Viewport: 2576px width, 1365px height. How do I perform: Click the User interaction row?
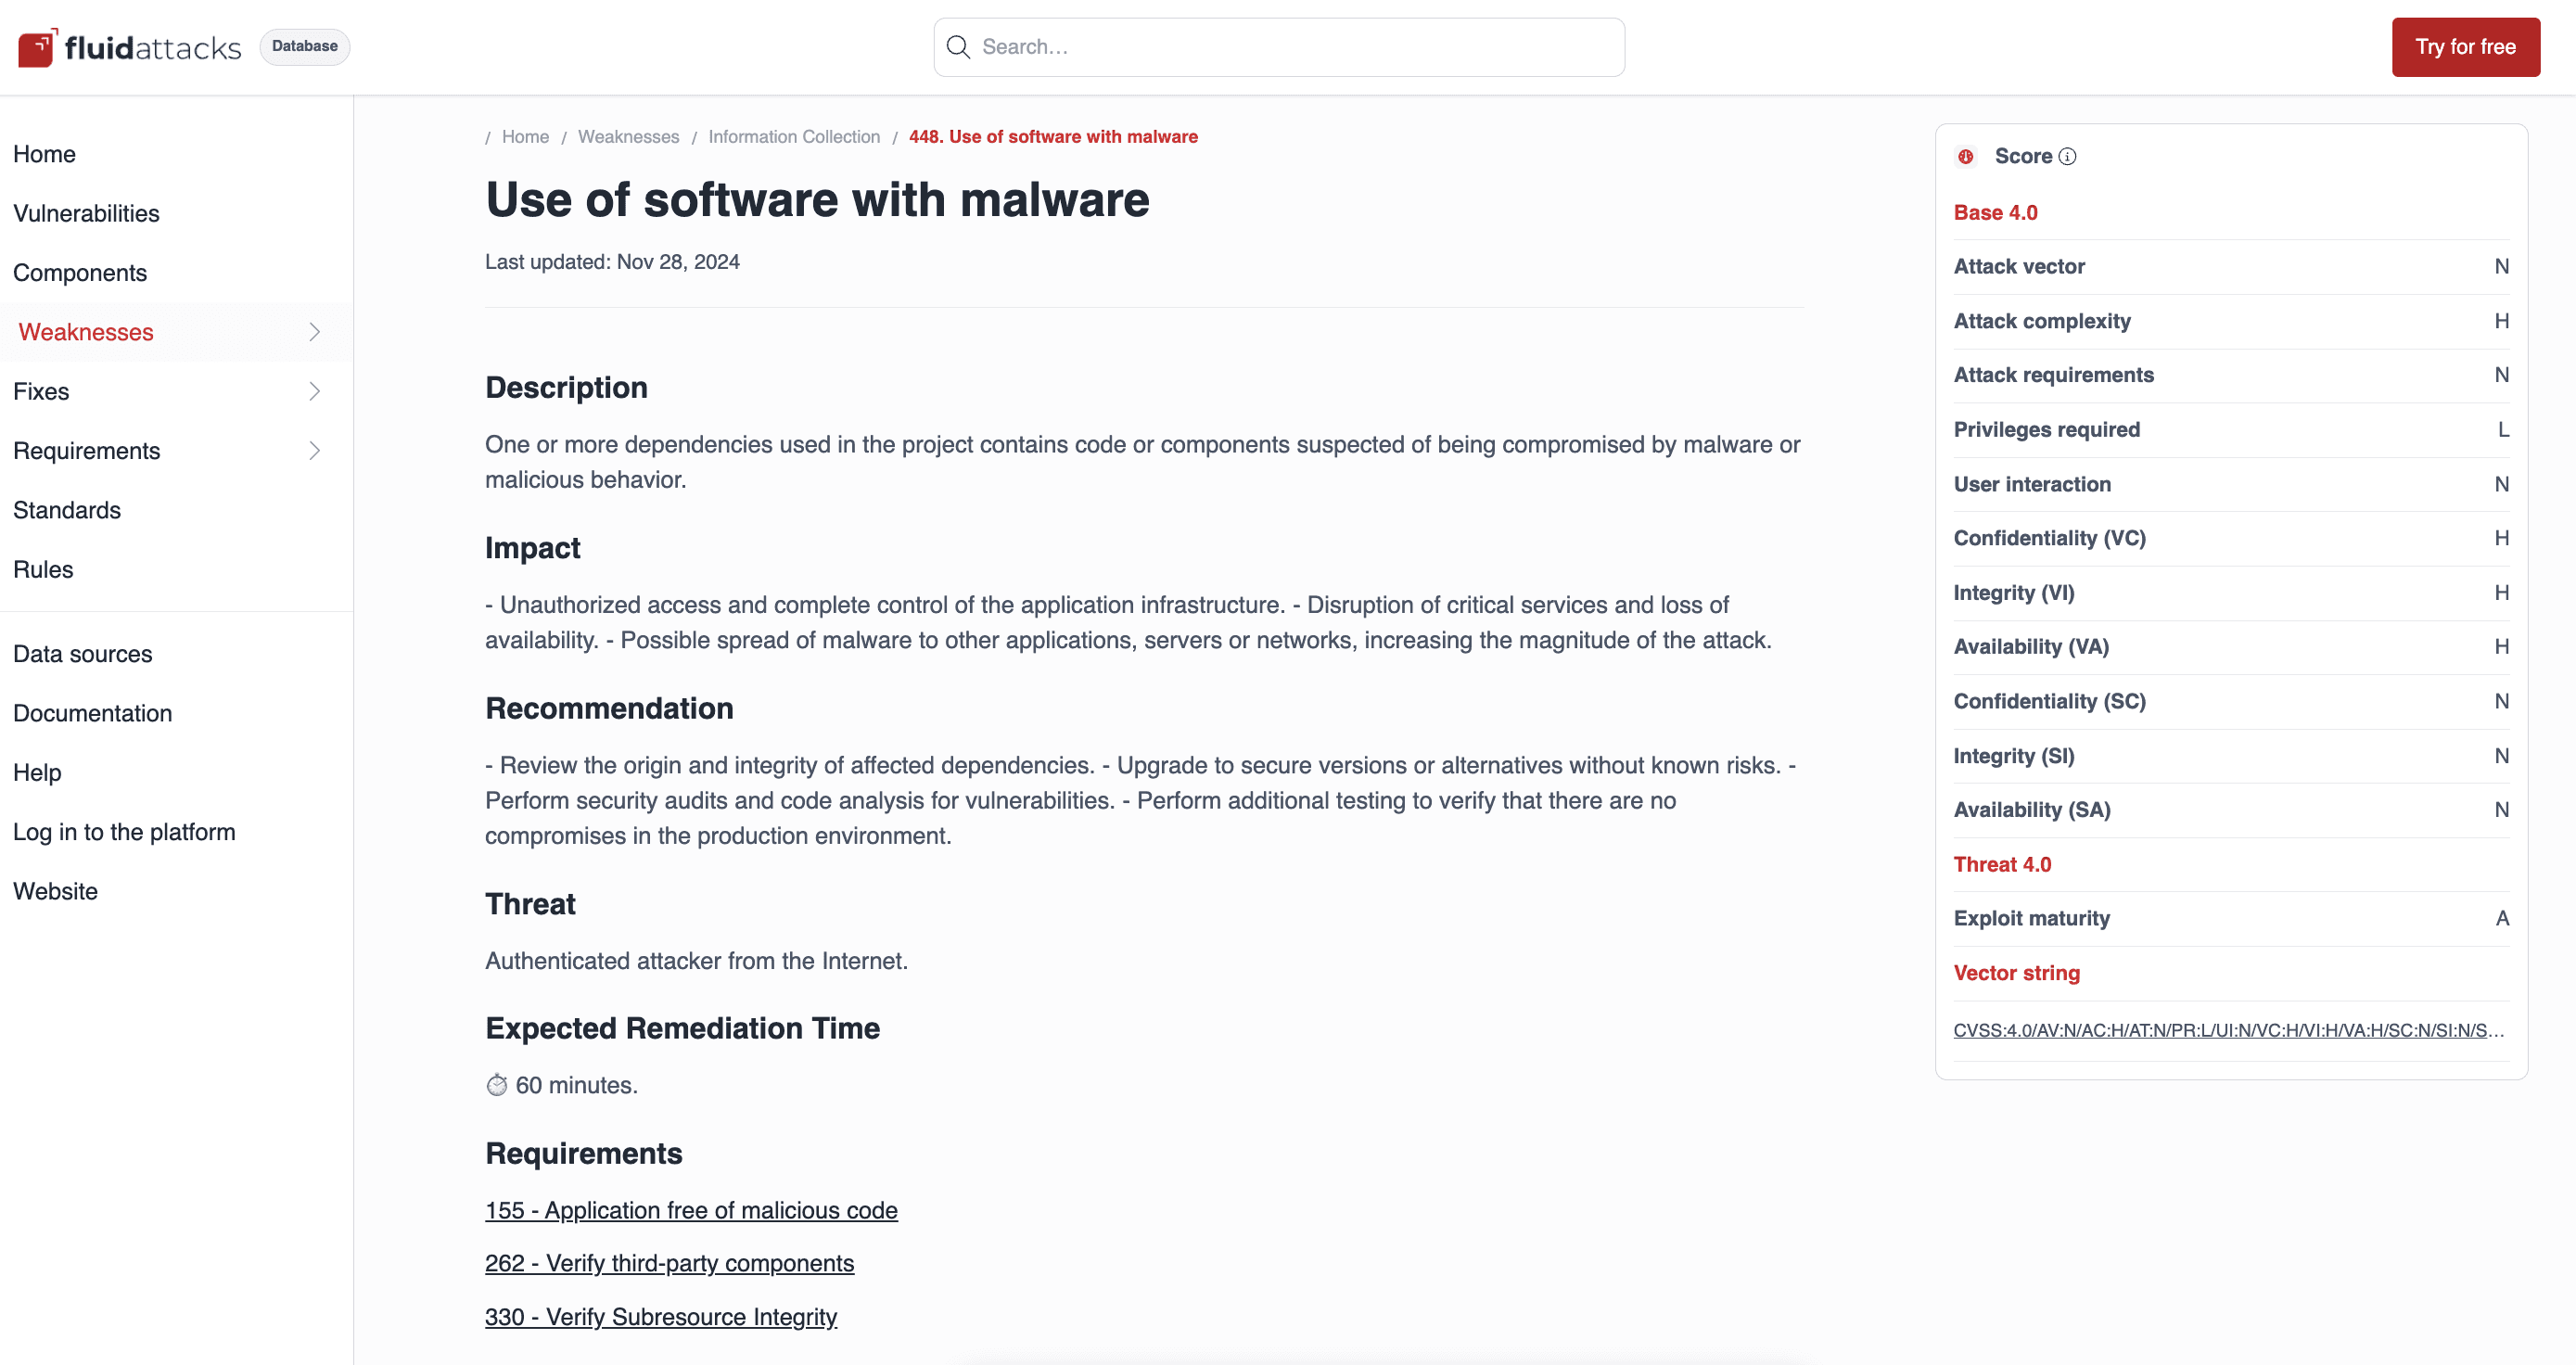2231,484
